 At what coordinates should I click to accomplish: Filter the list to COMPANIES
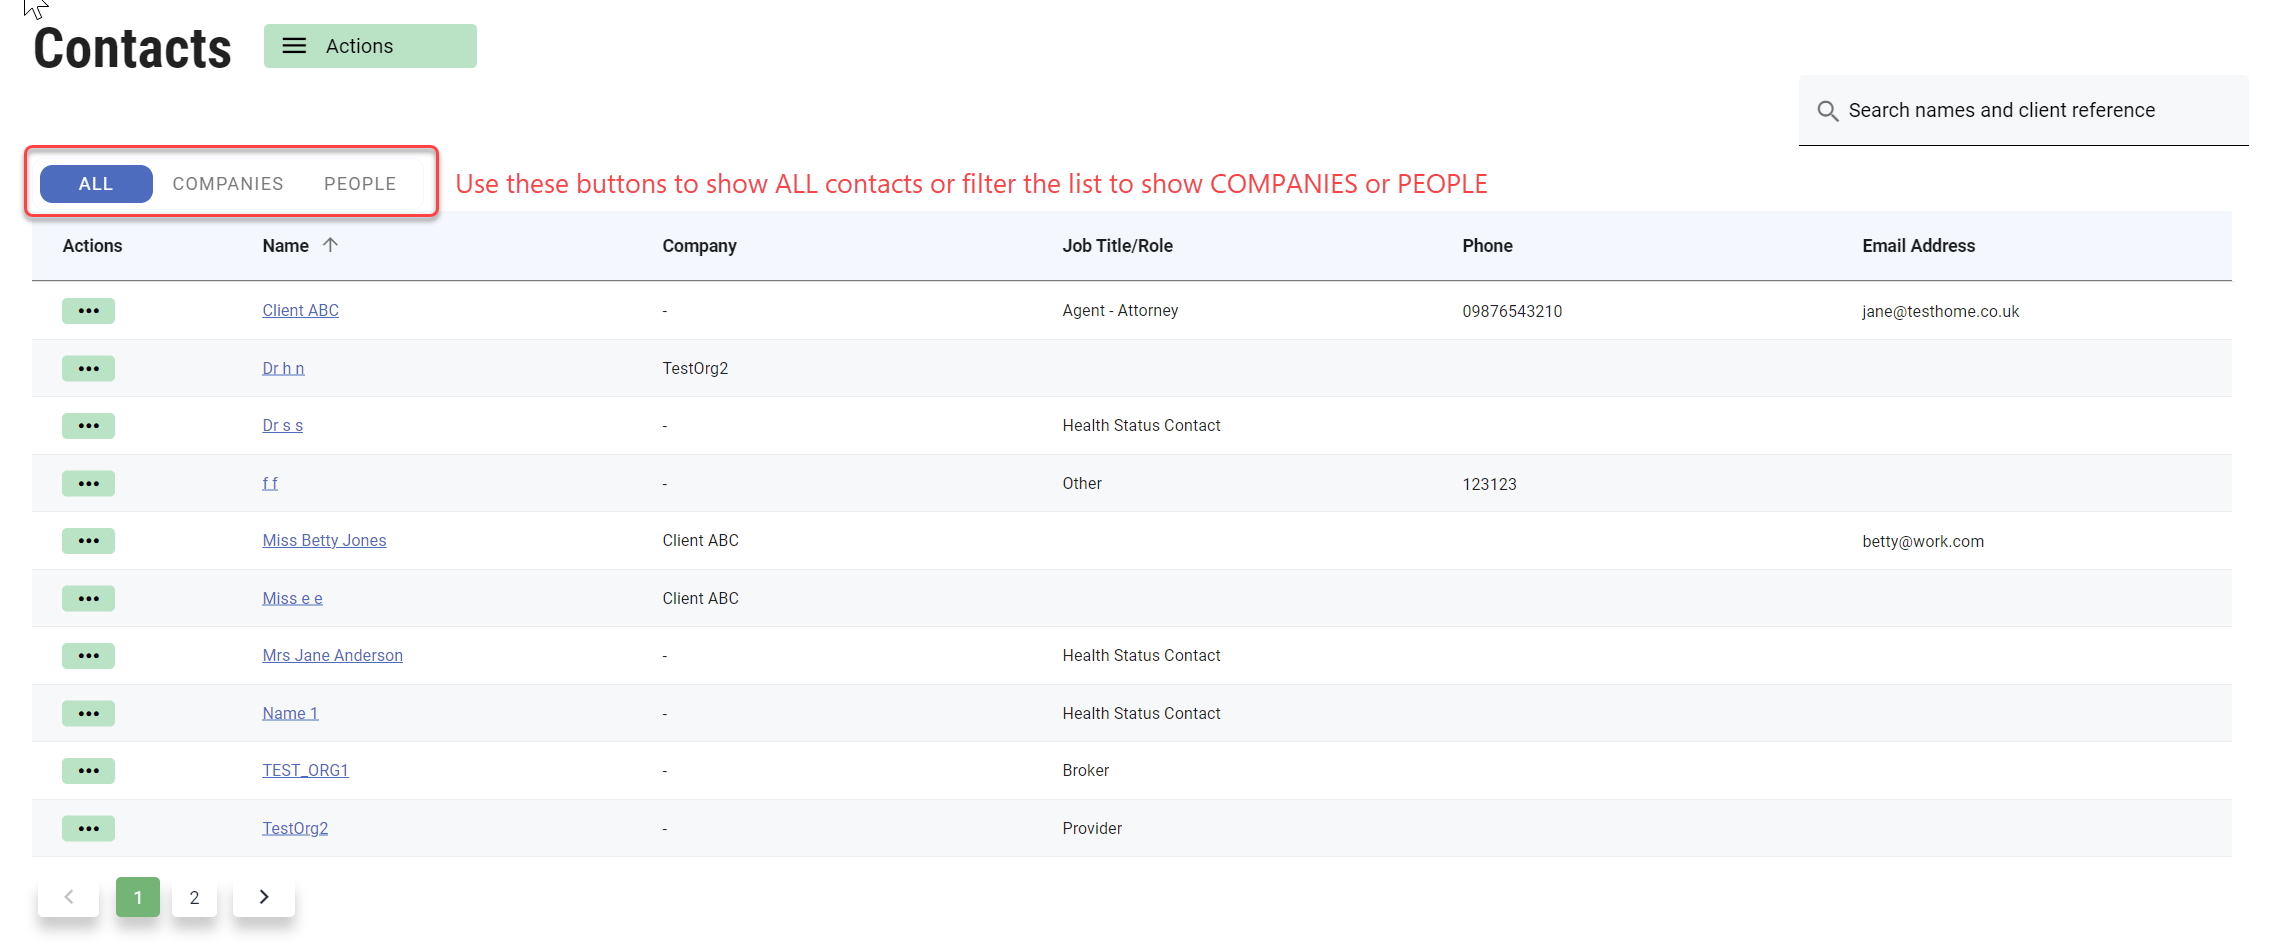click(x=228, y=184)
